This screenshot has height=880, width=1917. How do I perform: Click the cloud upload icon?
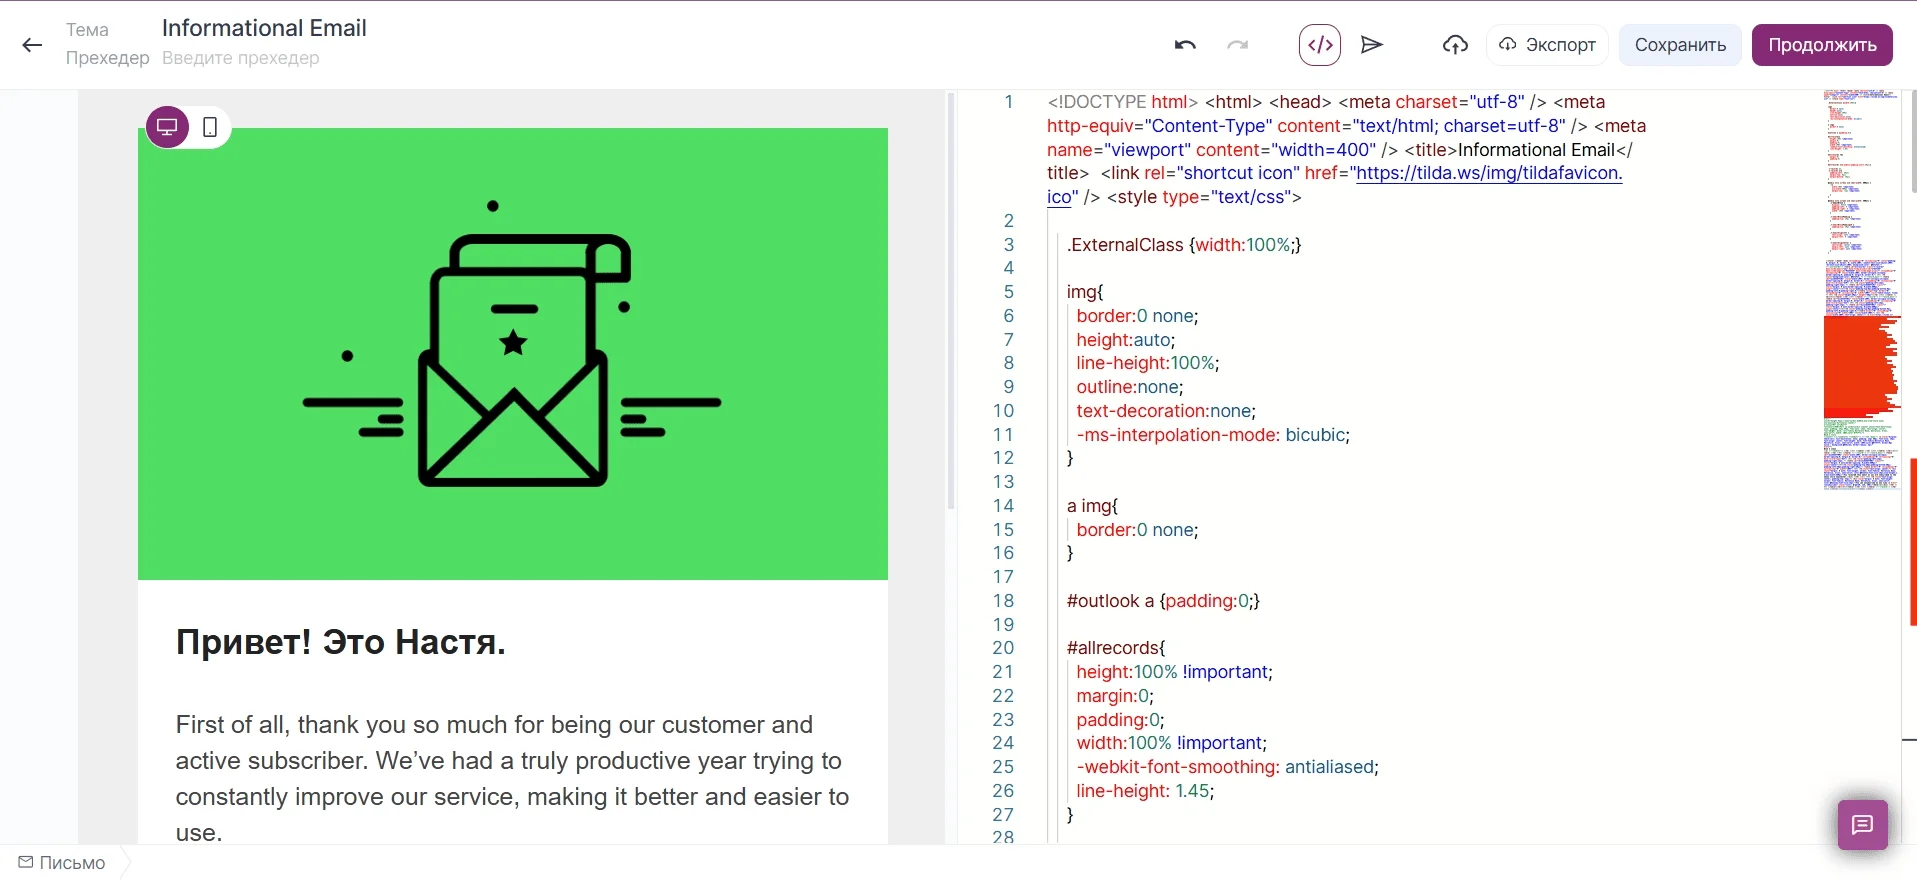[x=1455, y=45]
